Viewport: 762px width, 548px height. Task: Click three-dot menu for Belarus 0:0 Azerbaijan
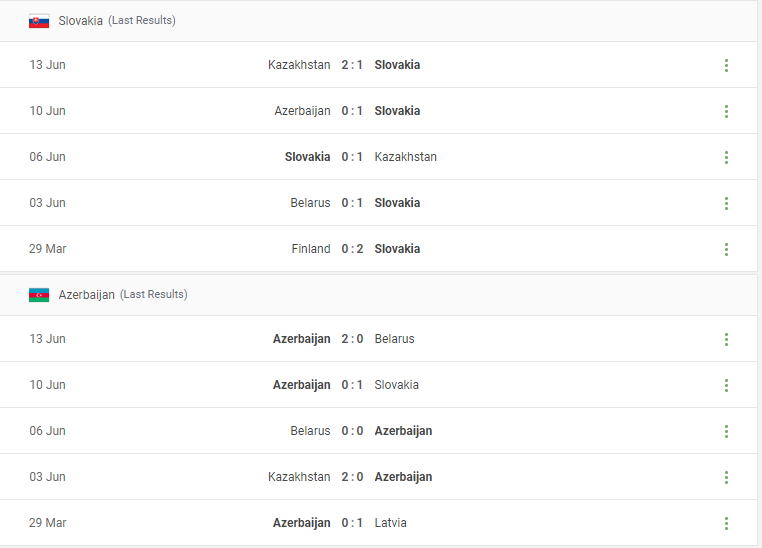click(726, 431)
